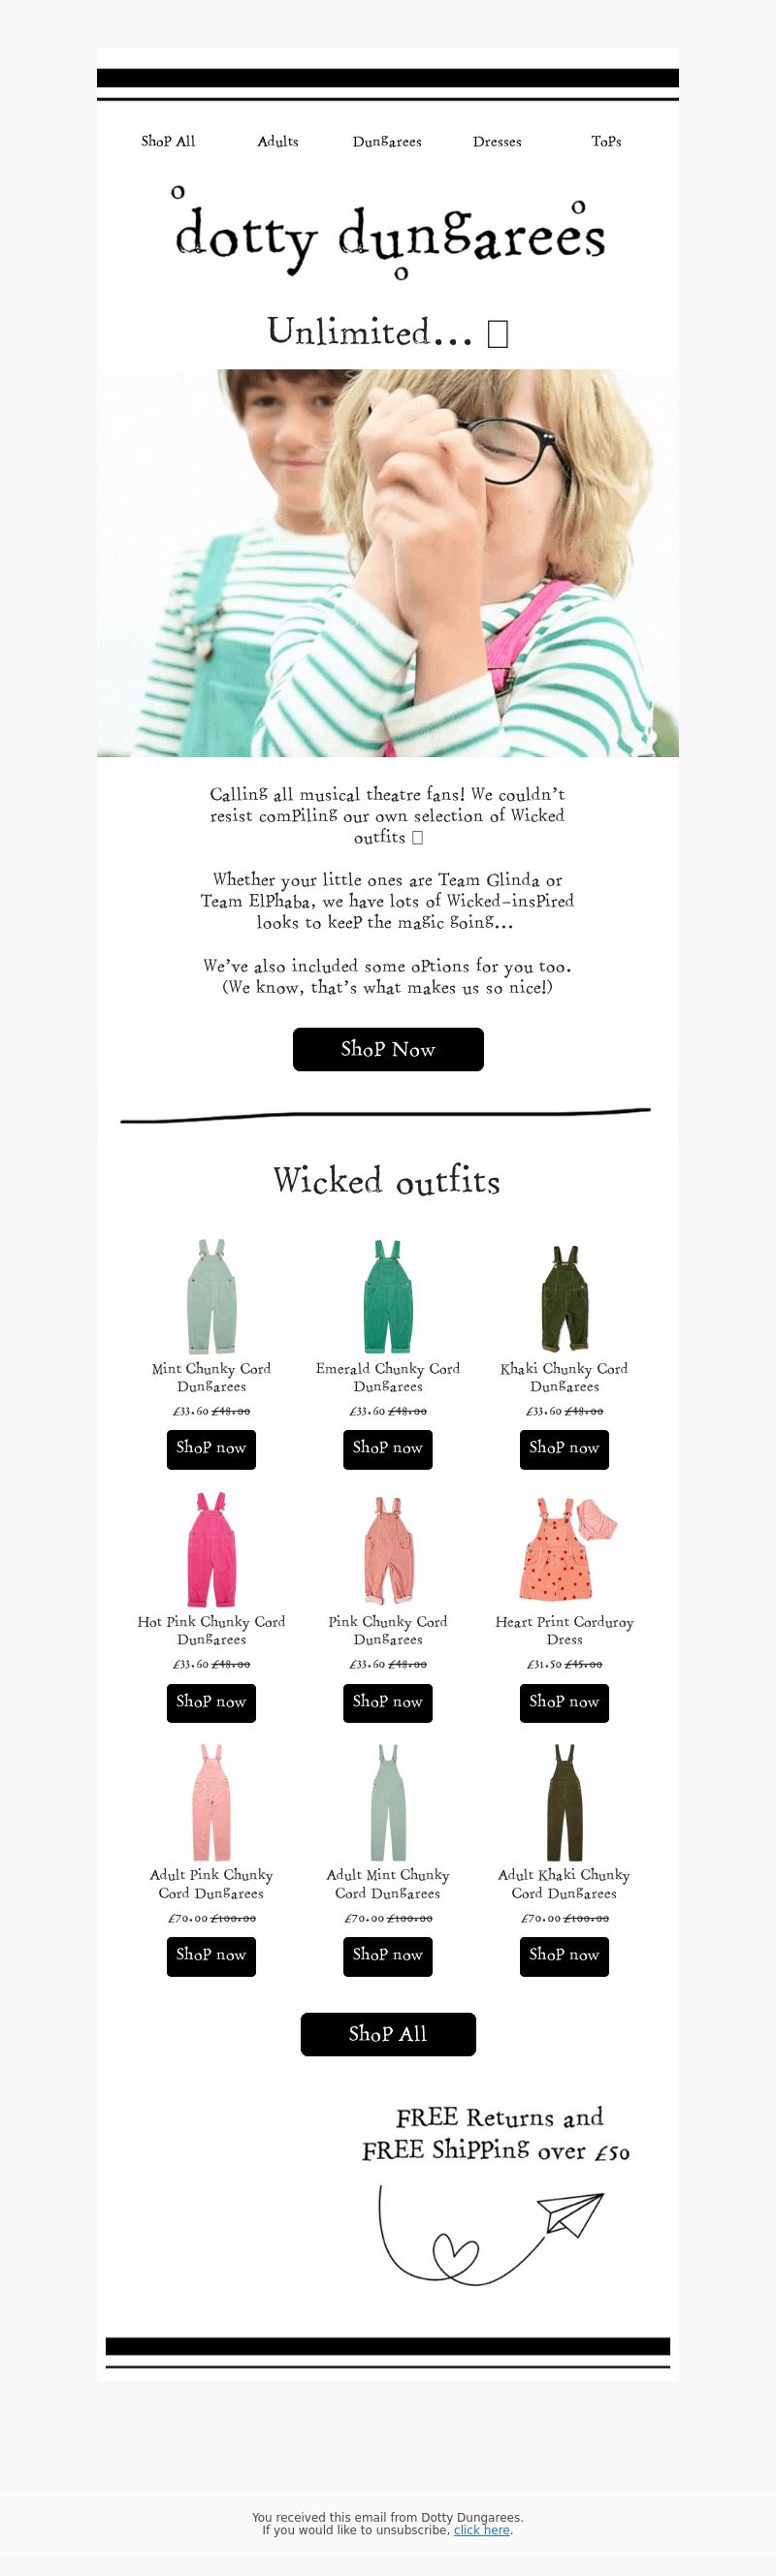Select the Mint Chunky Cord Dungarees image
This screenshot has height=2576, width=776.
[x=211, y=1296]
